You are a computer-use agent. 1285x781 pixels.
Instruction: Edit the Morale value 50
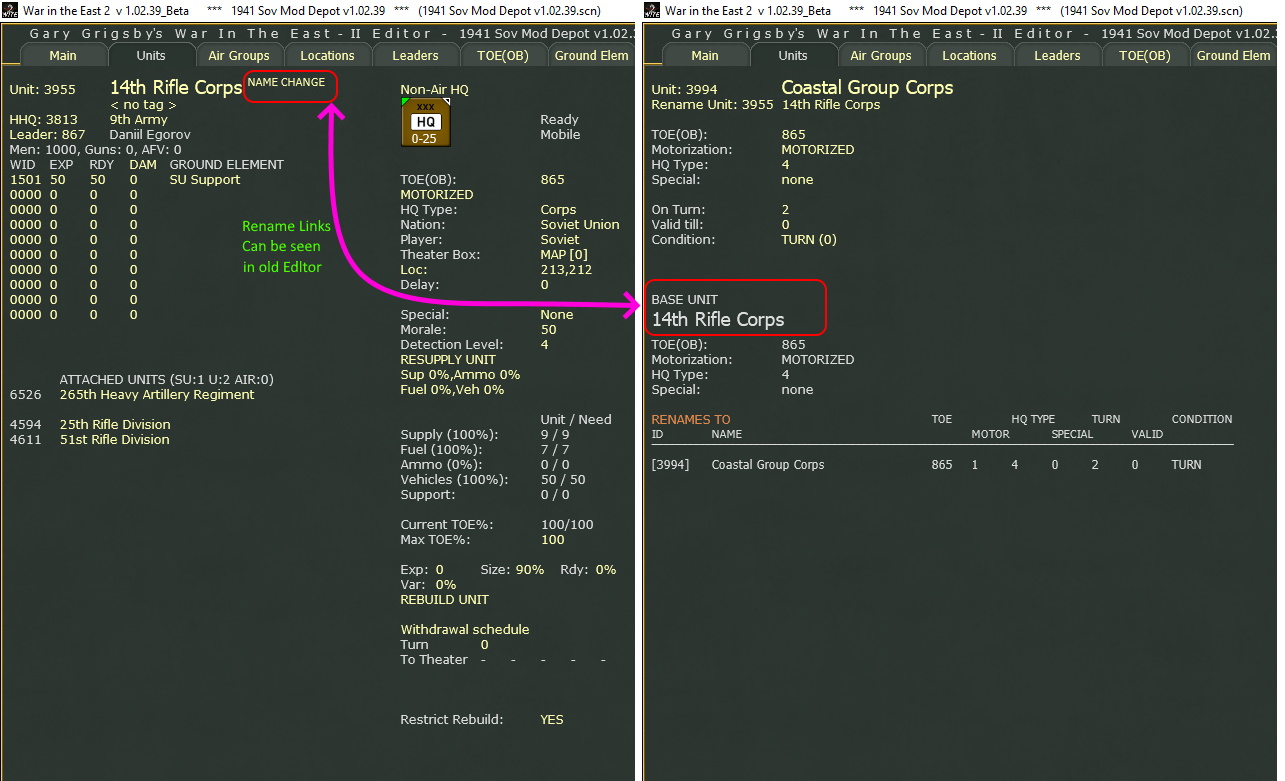point(549,330)
